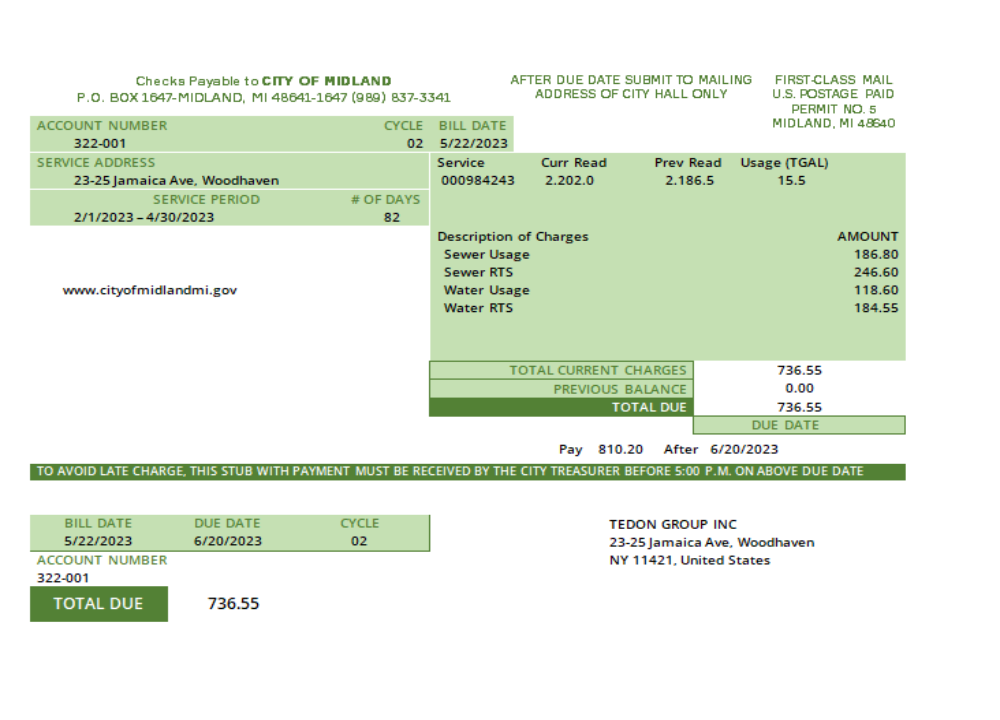Select the Water RTS amount 184.55
This screenshot has height=720, width=1000.
pyautogui.click(x=876, y=308)
